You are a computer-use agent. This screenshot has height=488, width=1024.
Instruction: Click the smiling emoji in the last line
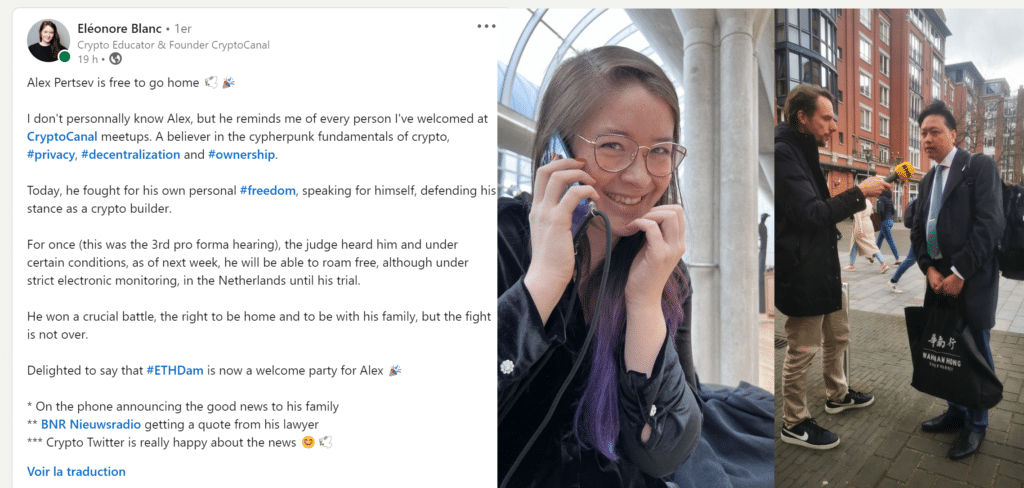[308, 442]
